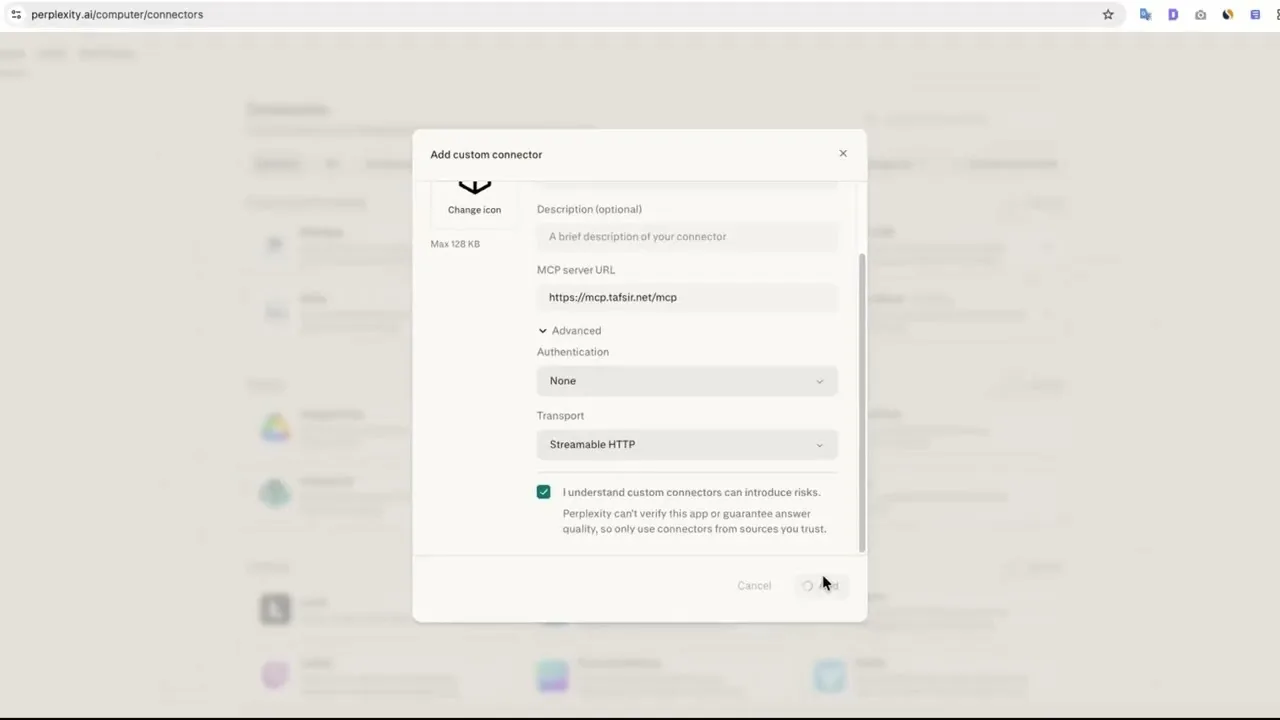Bookmark this page with the star icon

[1108, 14]
